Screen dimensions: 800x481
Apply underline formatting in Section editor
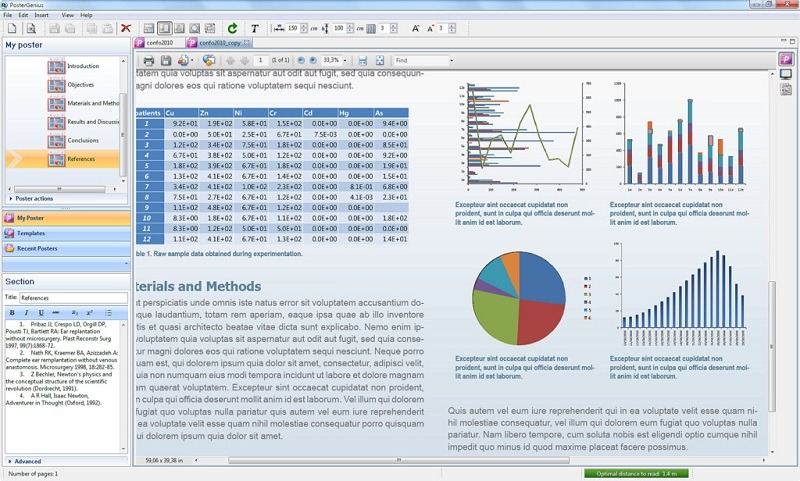pyautogui.click(x=41, y=313)
